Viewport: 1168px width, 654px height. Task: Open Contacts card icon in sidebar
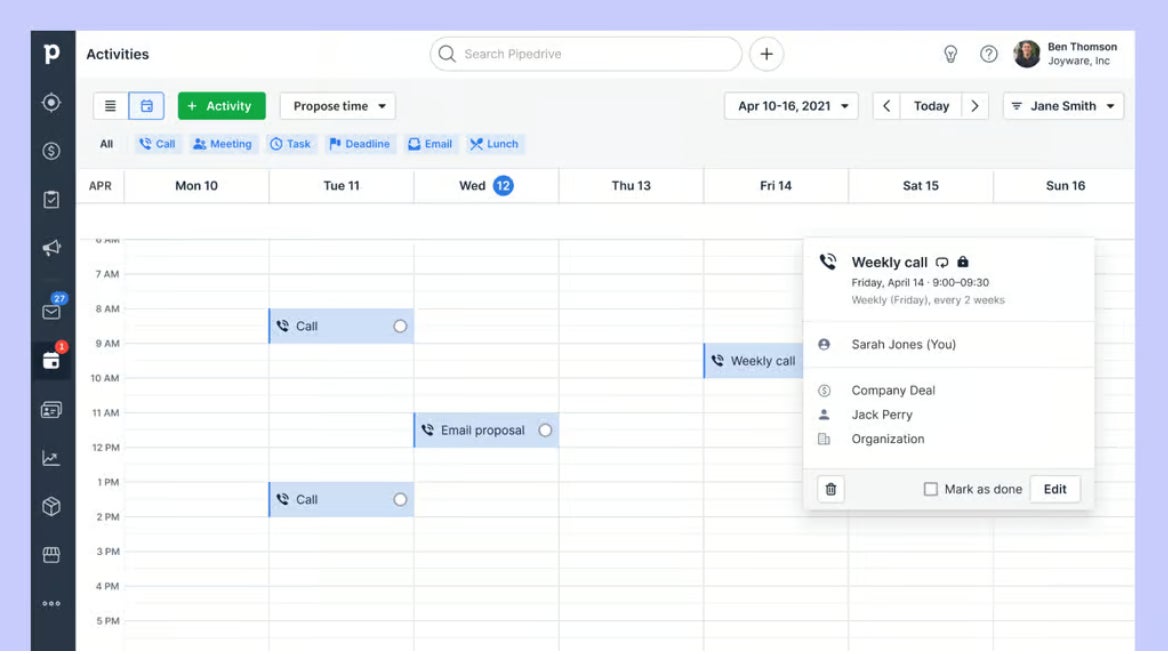[51, 410]
